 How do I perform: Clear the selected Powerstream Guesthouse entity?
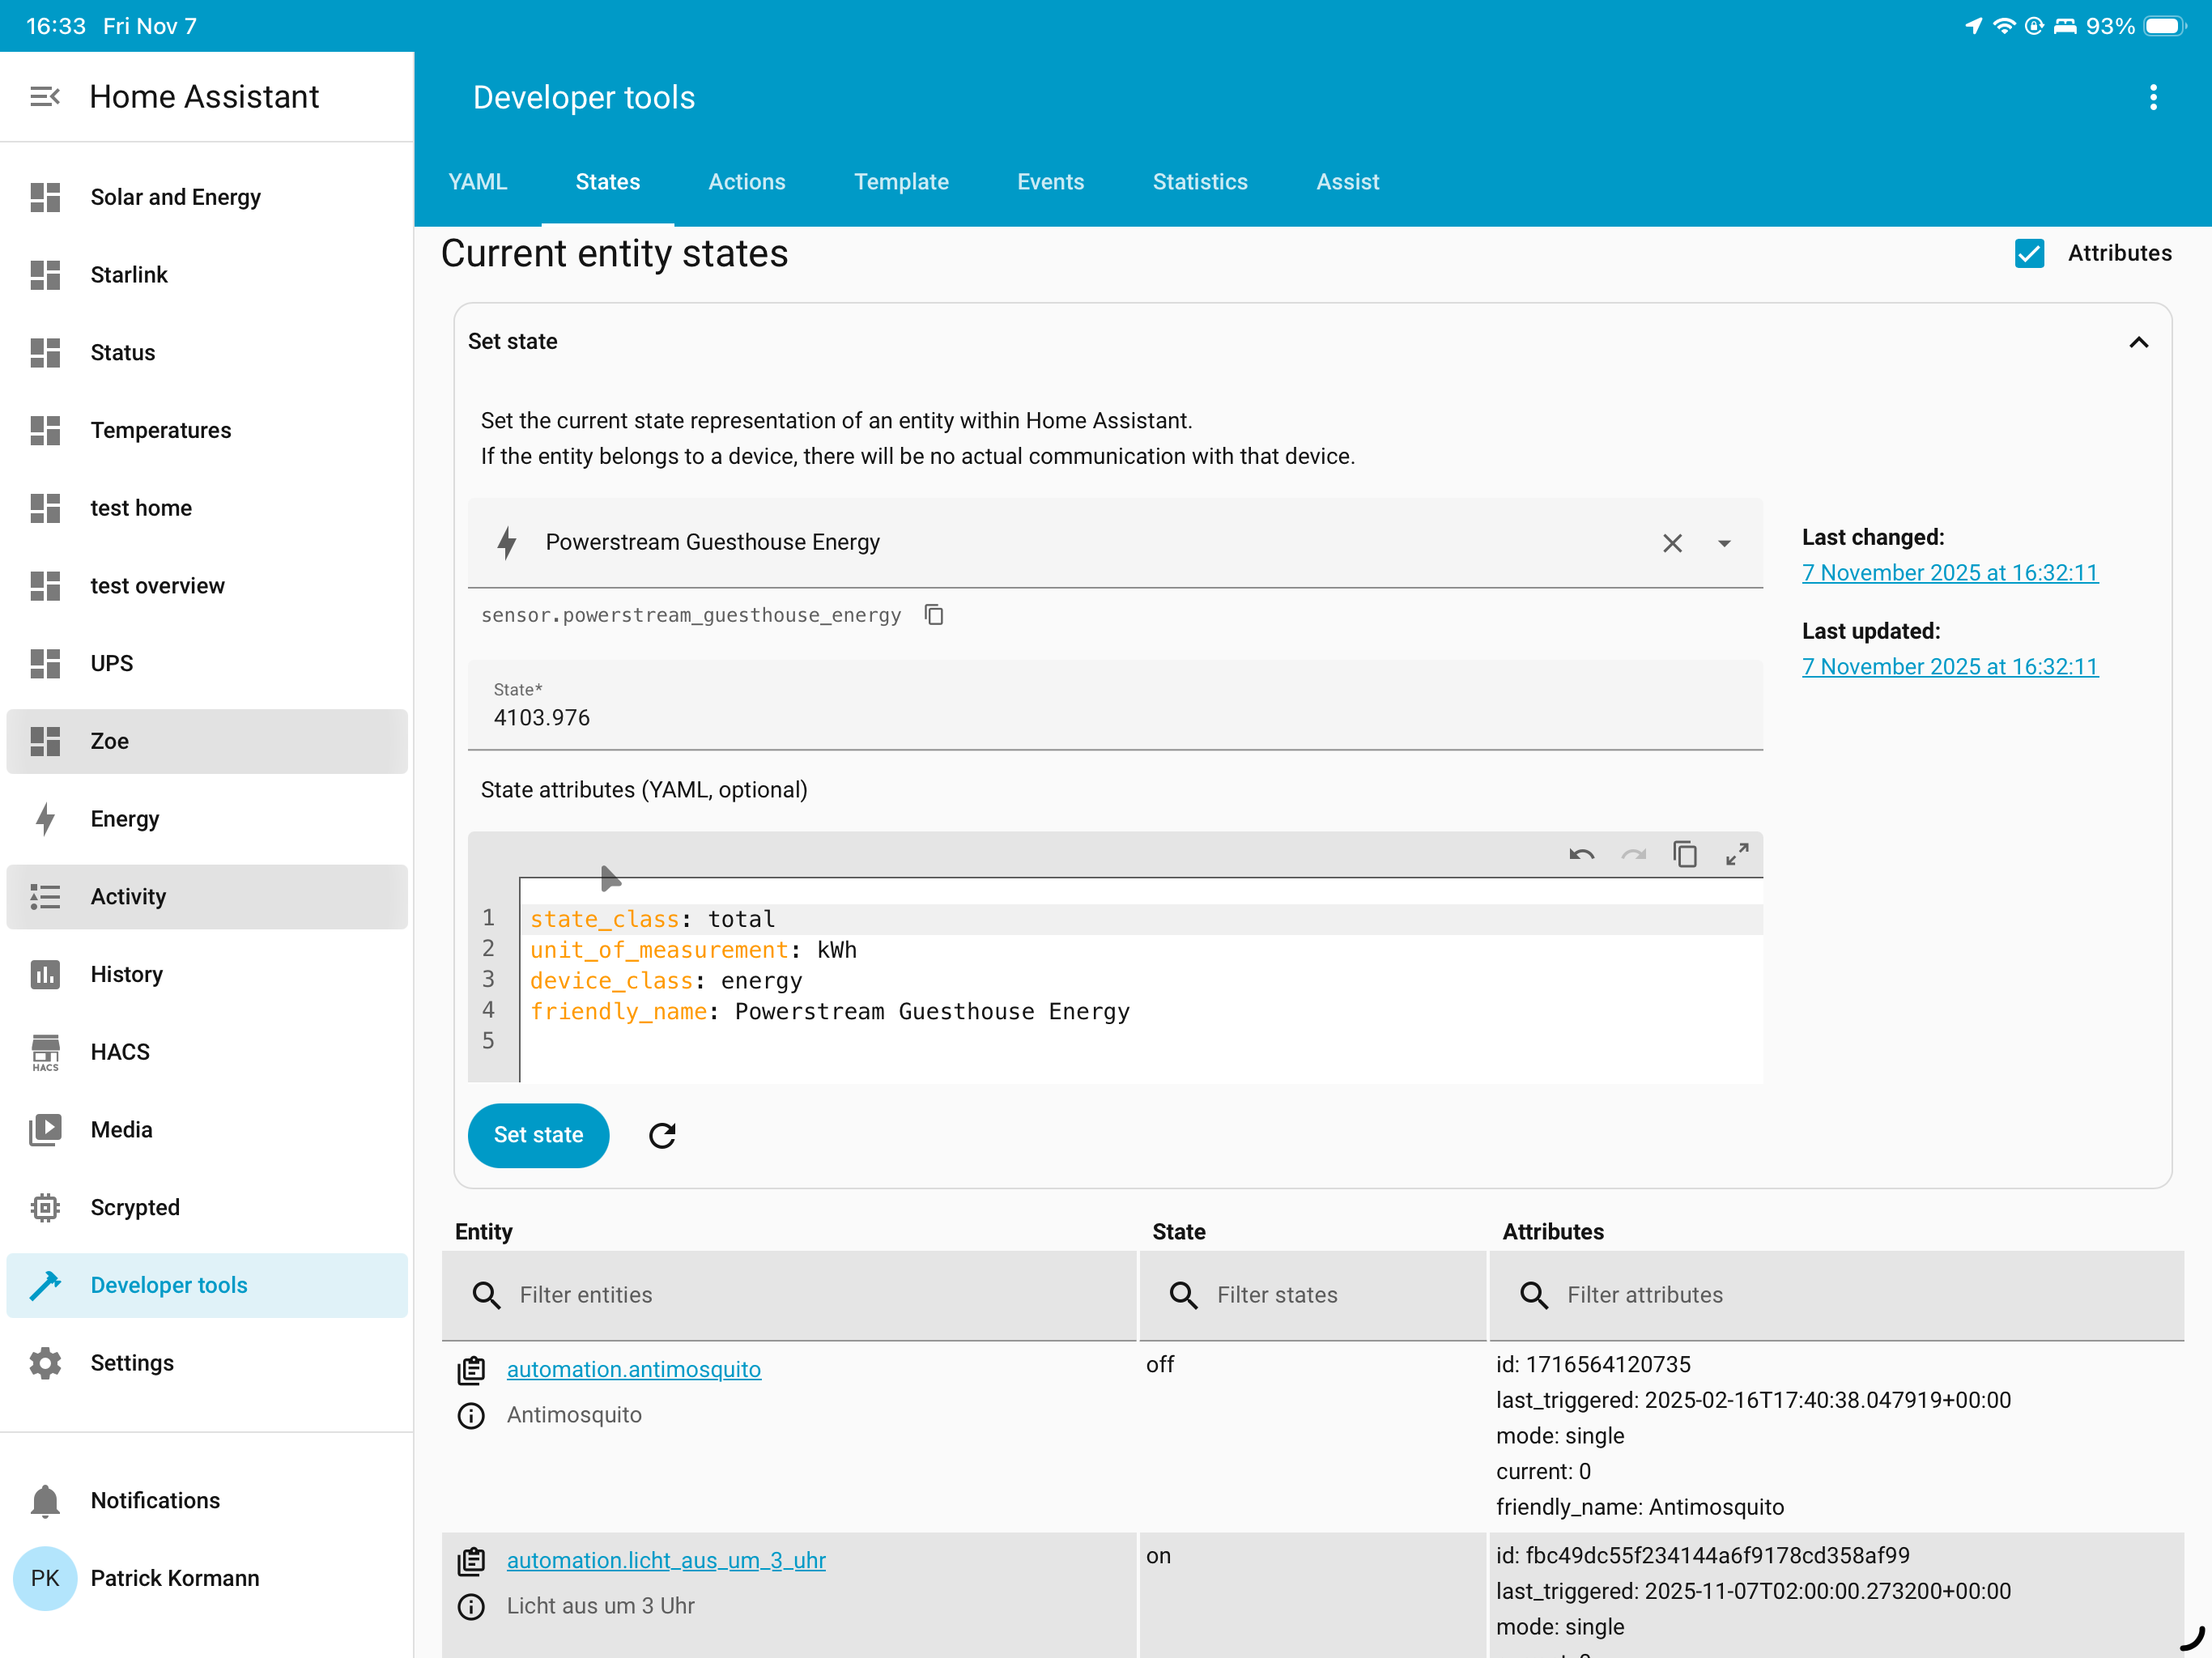point(1672,543)
